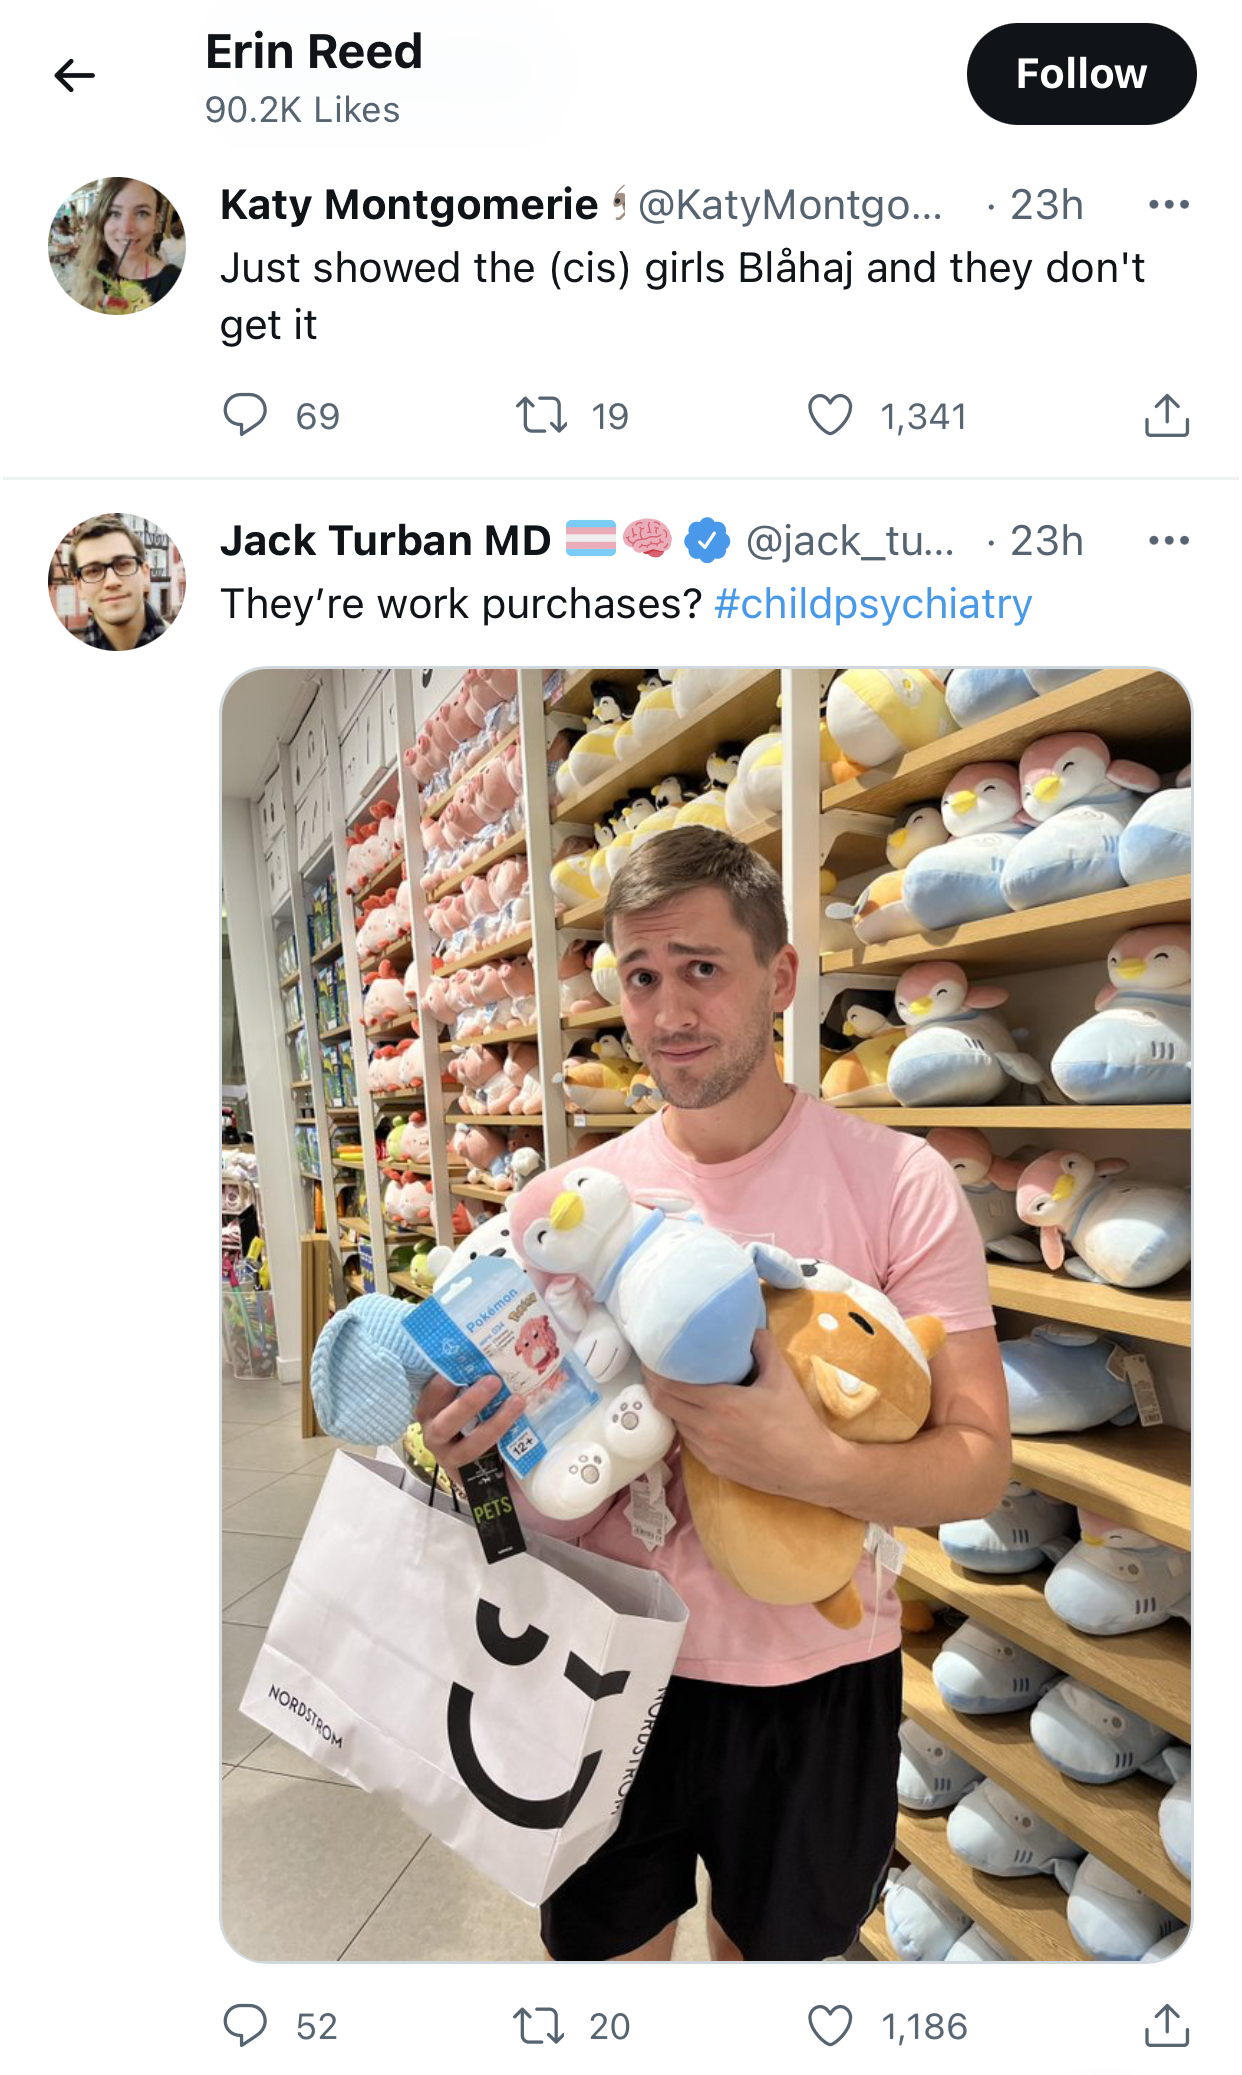Follow Erin Reed

(1081, 74)
